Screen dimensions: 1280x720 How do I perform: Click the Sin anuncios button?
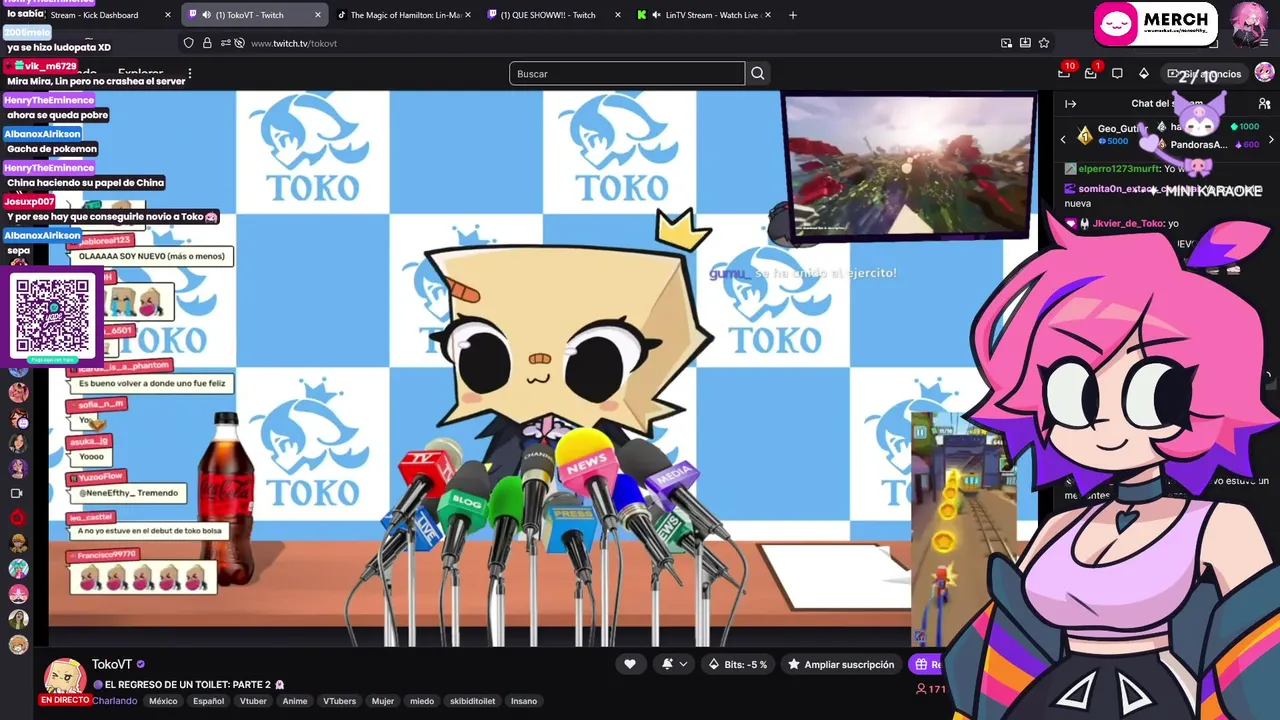1204,73
